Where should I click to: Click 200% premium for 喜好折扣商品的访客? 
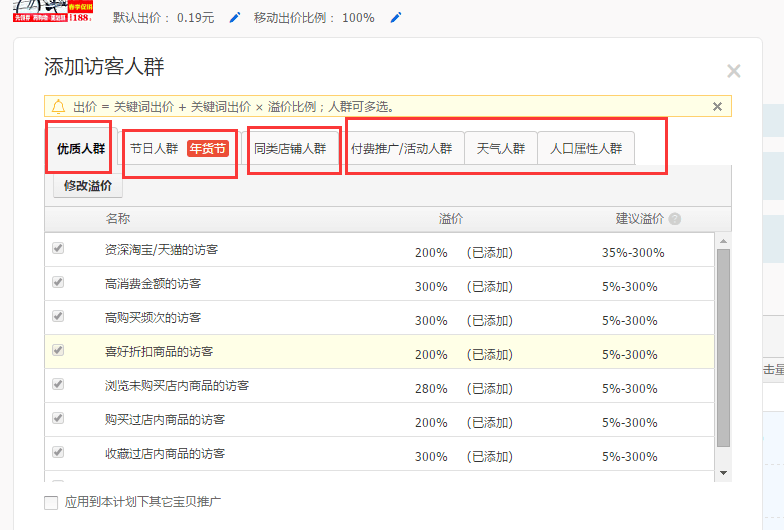[x=431, y=354]
